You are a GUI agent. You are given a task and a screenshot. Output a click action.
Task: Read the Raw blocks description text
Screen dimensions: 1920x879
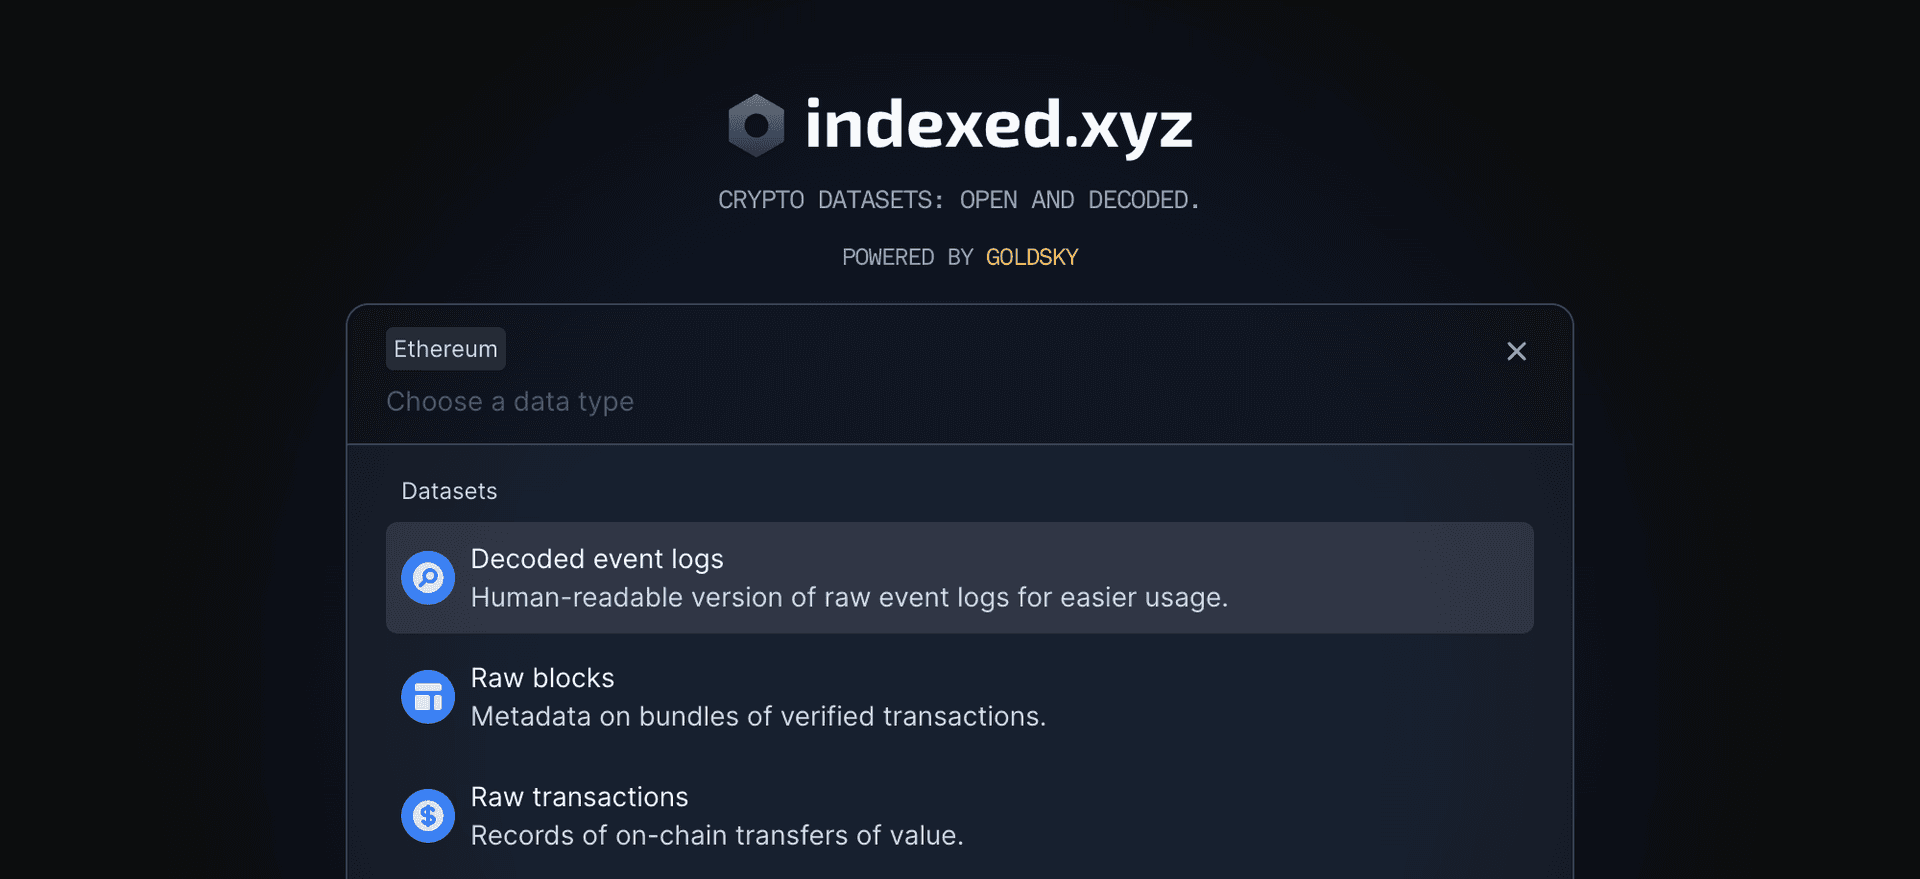758,716
